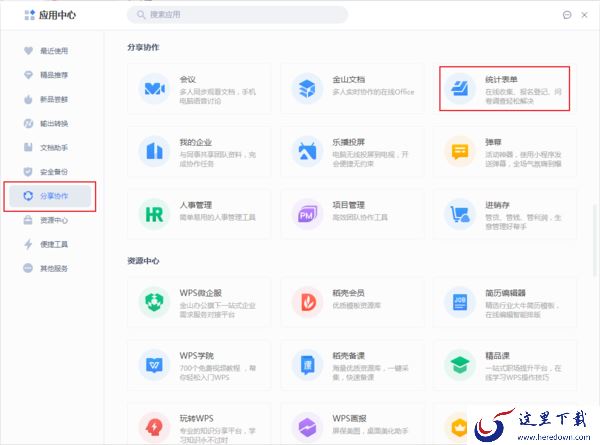
Task: Click the 简历编辑器 title text
Action: point(505,293)
